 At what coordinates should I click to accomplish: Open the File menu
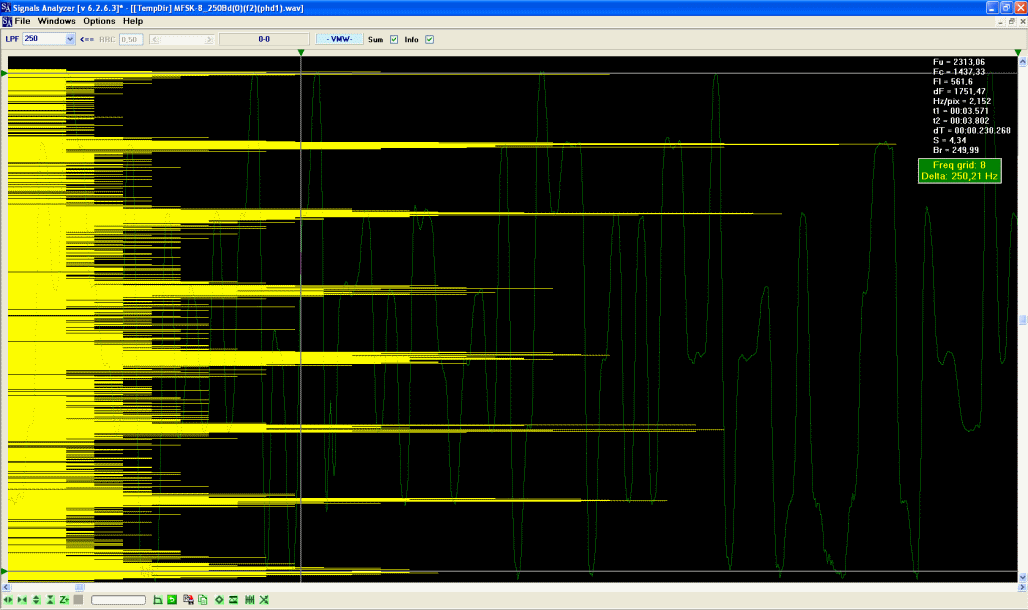[x=22, y=21]
